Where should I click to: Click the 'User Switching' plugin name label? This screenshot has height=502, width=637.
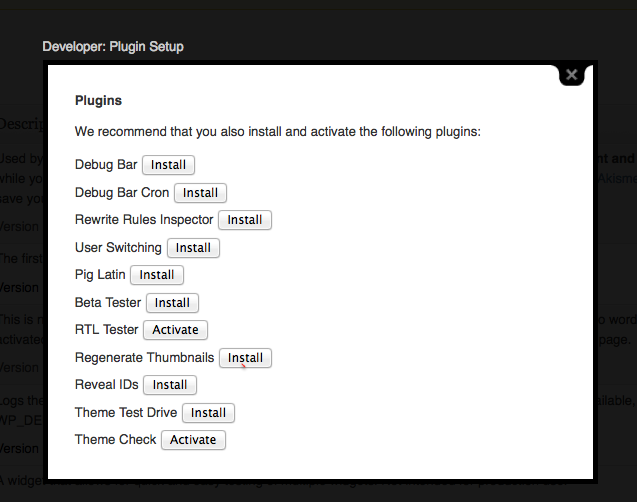[x=118, y=247]
